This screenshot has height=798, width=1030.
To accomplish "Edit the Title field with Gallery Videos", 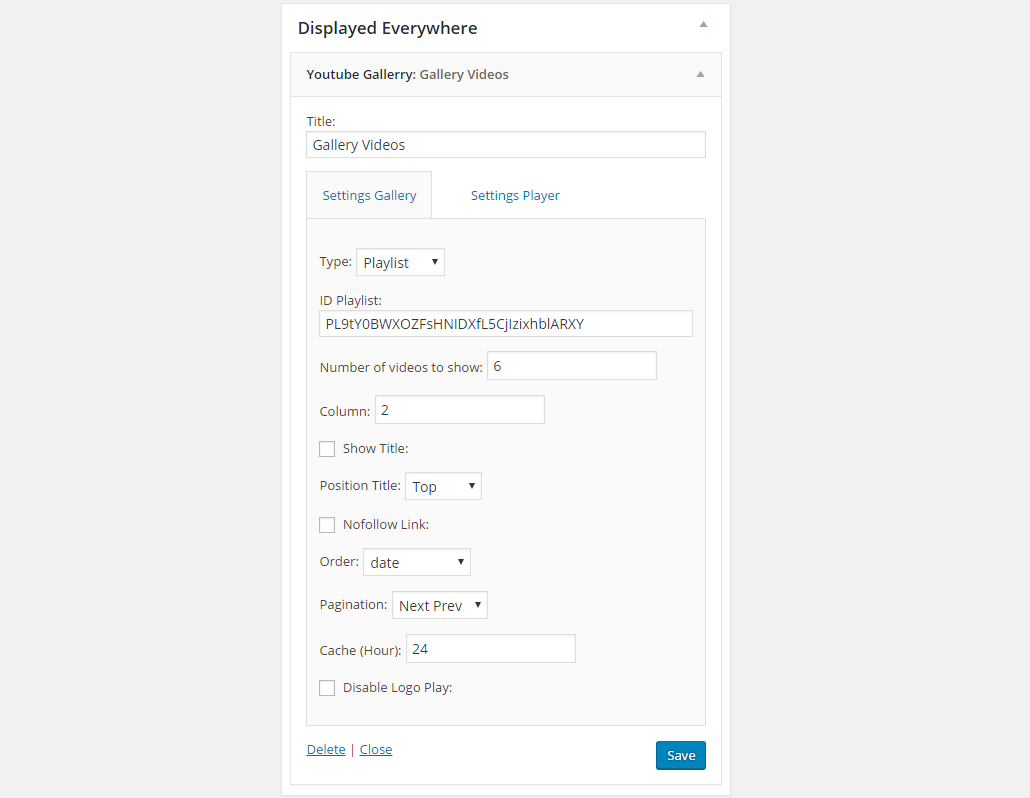I will click(x=506, y=144).
